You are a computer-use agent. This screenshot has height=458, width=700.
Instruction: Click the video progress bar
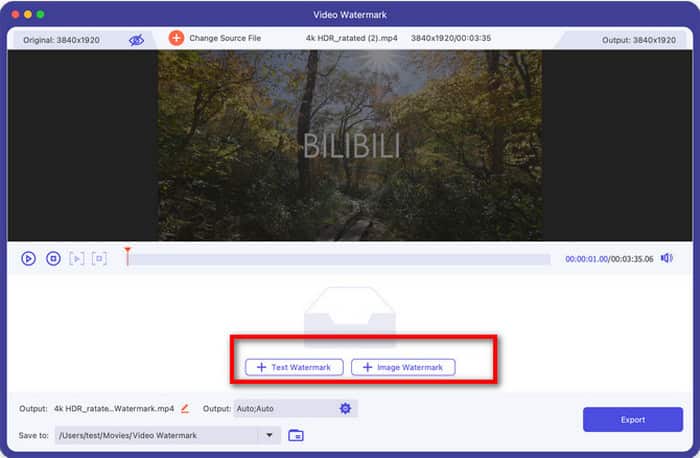click(339, 259)
